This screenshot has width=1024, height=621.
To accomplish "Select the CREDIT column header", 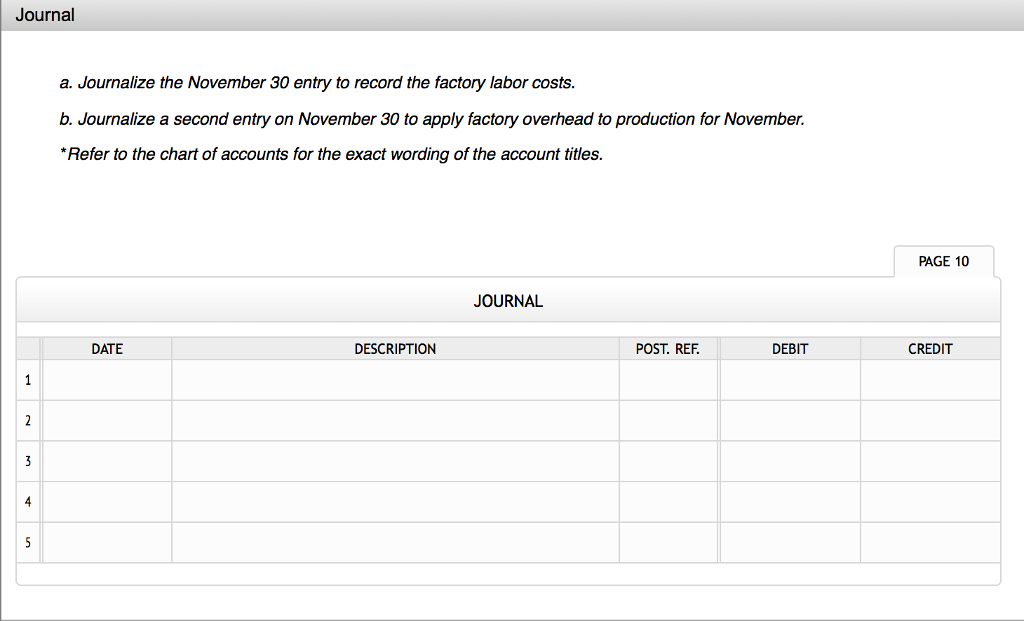I will point(930,348).
